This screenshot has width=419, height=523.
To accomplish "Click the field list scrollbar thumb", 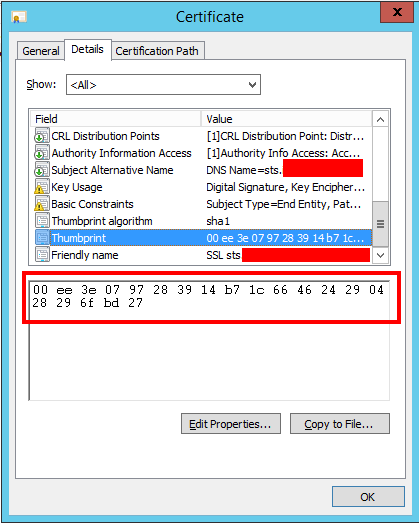I will pos(380,224).
